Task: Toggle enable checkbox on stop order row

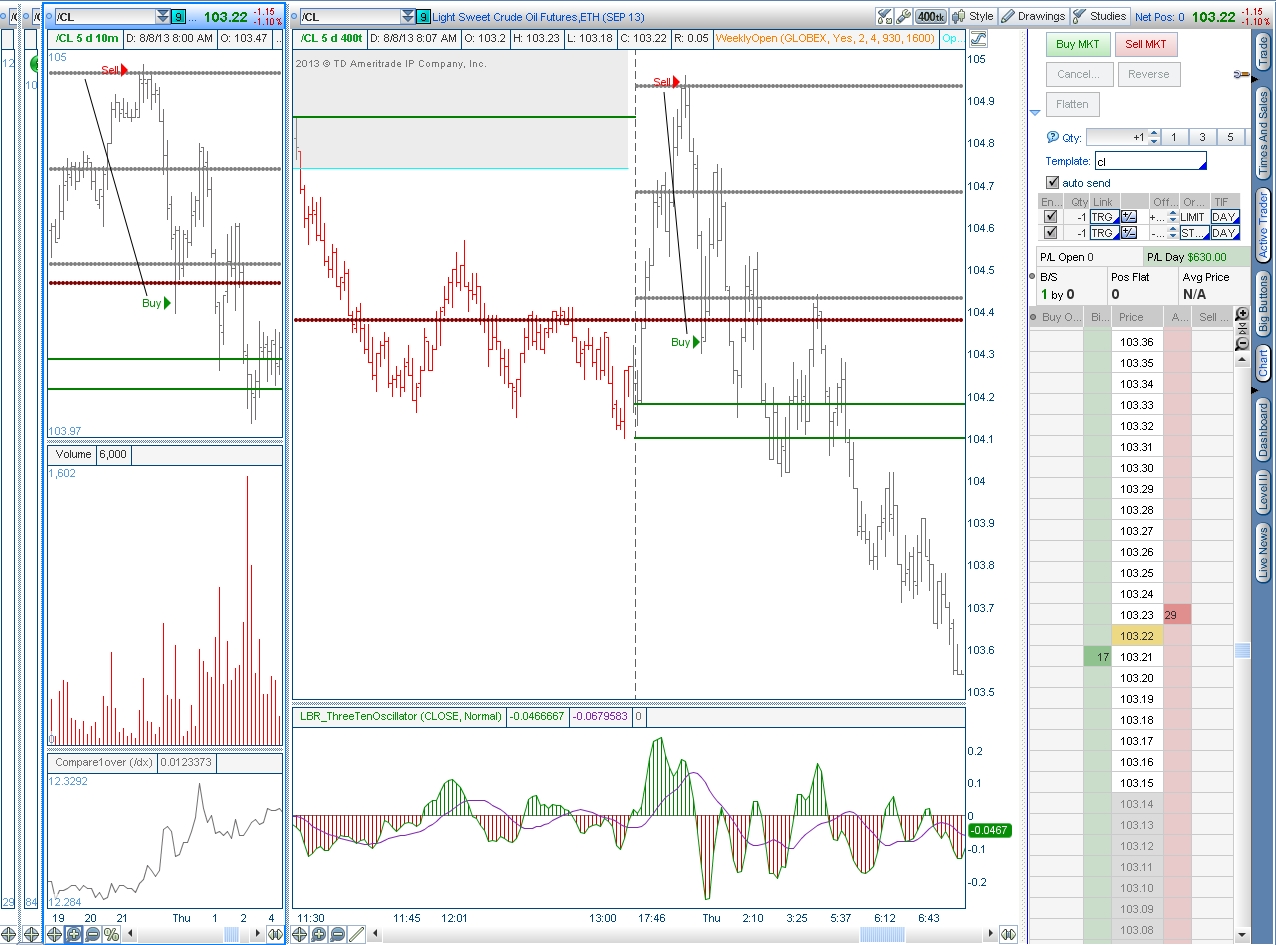Action: tap(1050, 233)
